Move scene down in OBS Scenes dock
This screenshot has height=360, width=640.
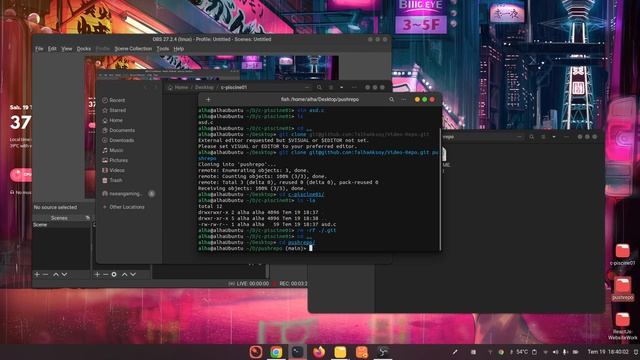(64, 275)
